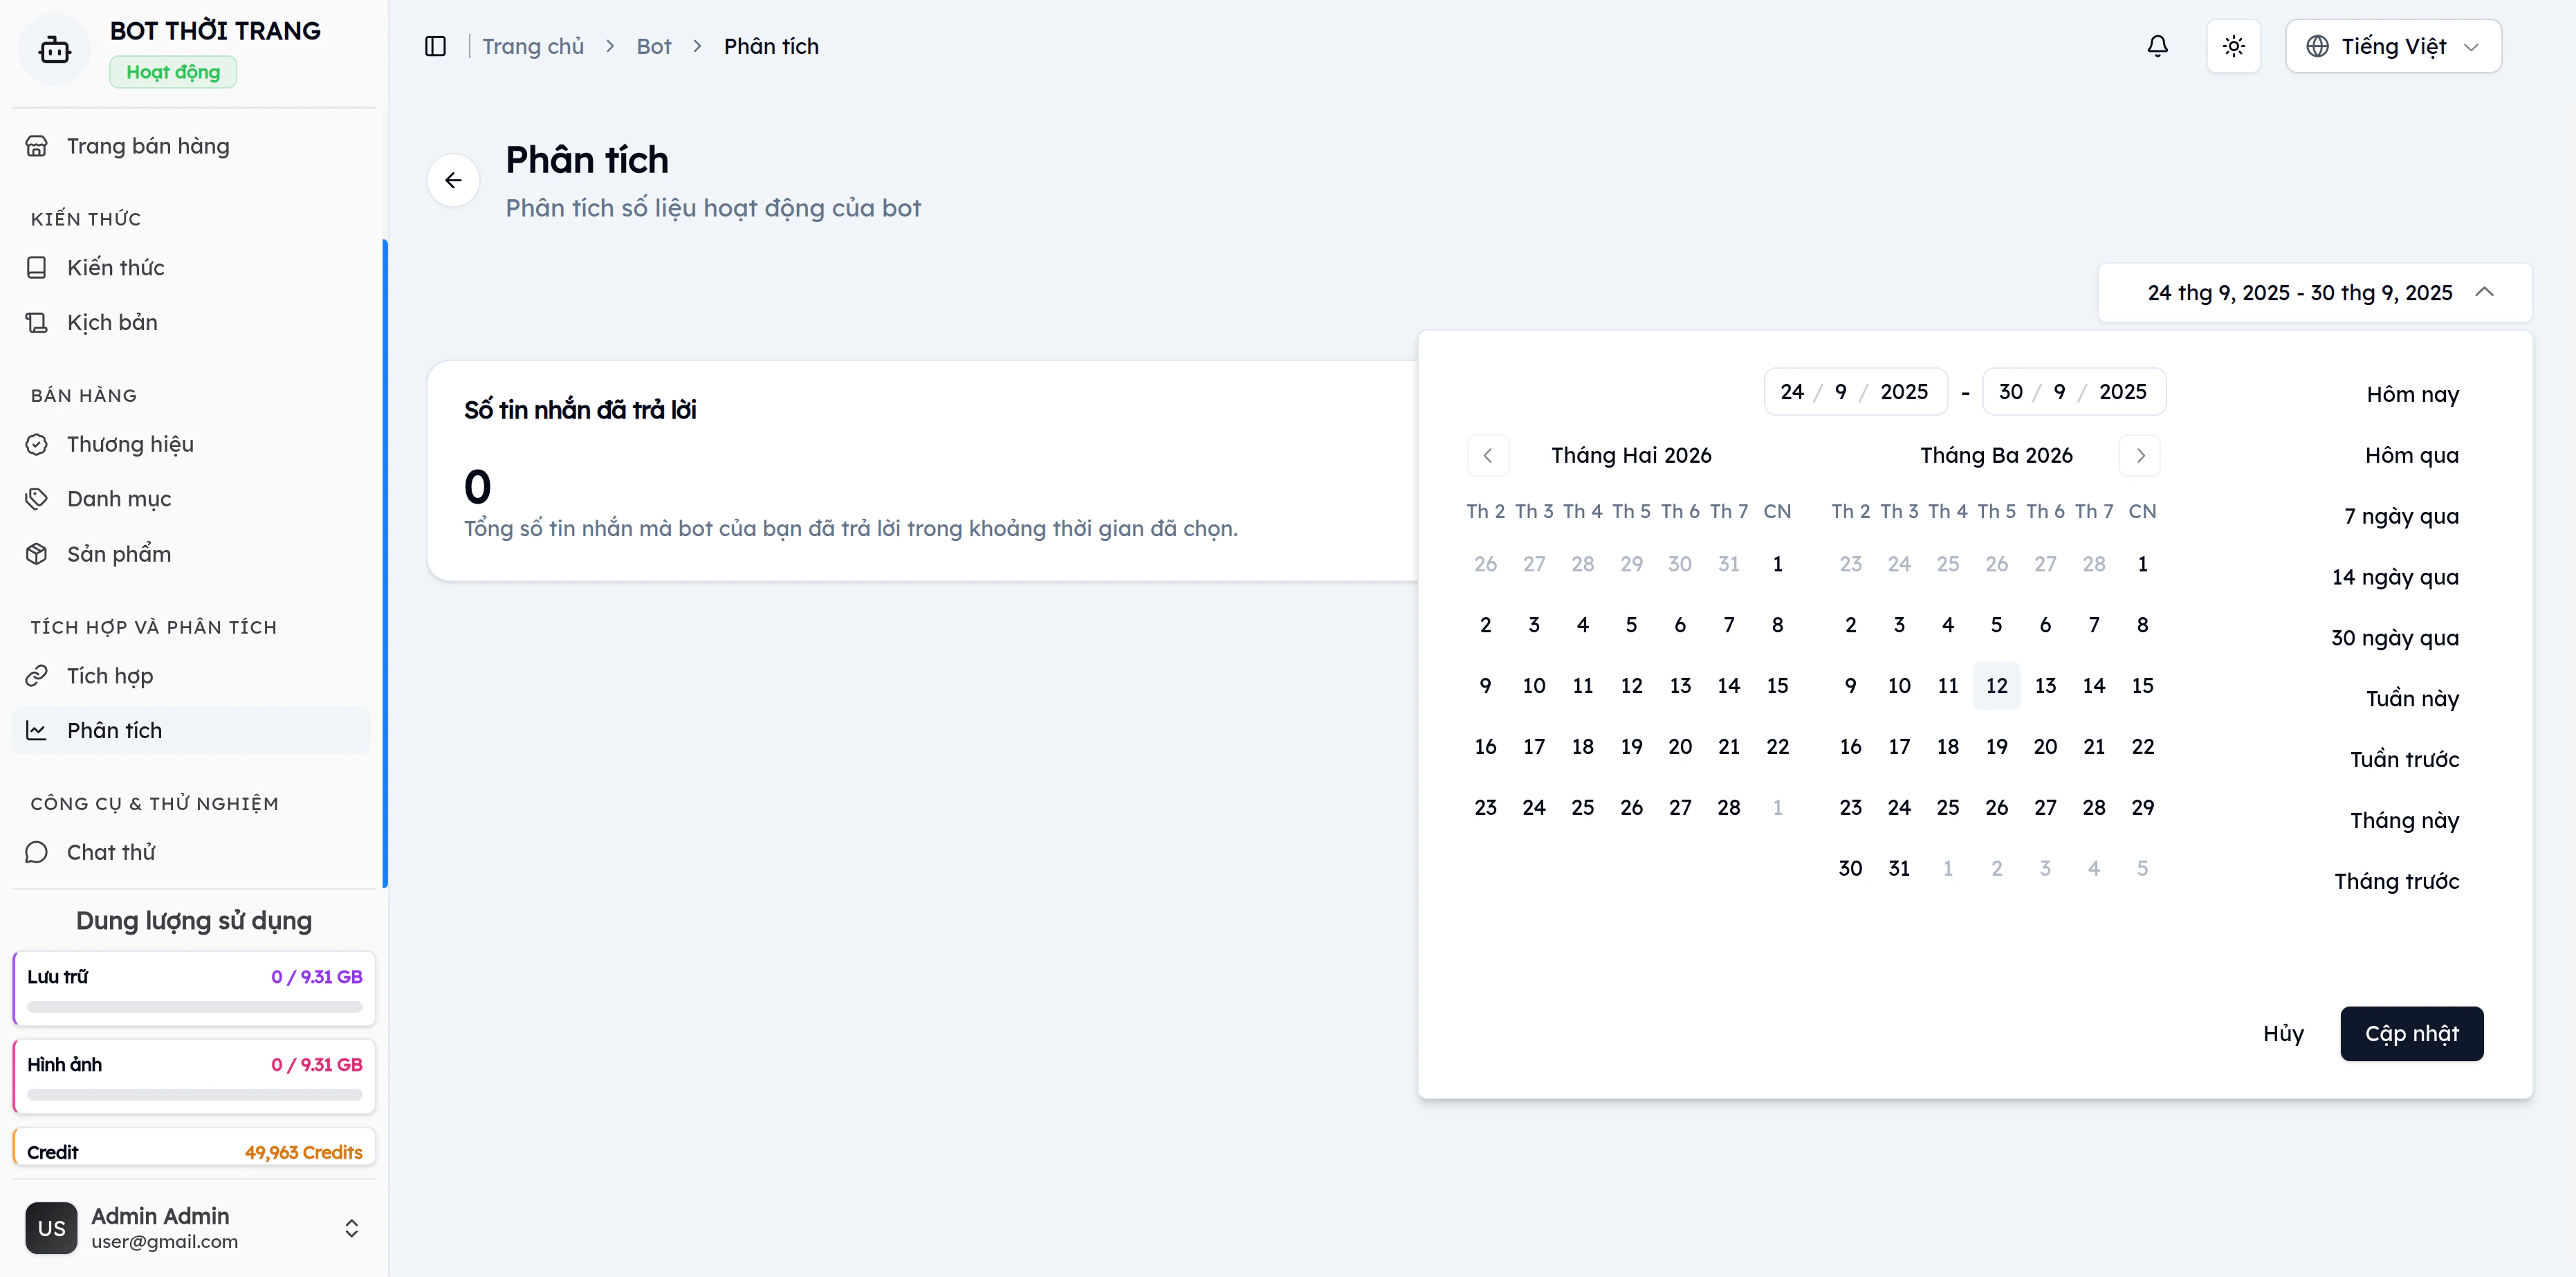Go to next month with right arrow
The image size is (2576, 1277).
[x=2140, y=455]
